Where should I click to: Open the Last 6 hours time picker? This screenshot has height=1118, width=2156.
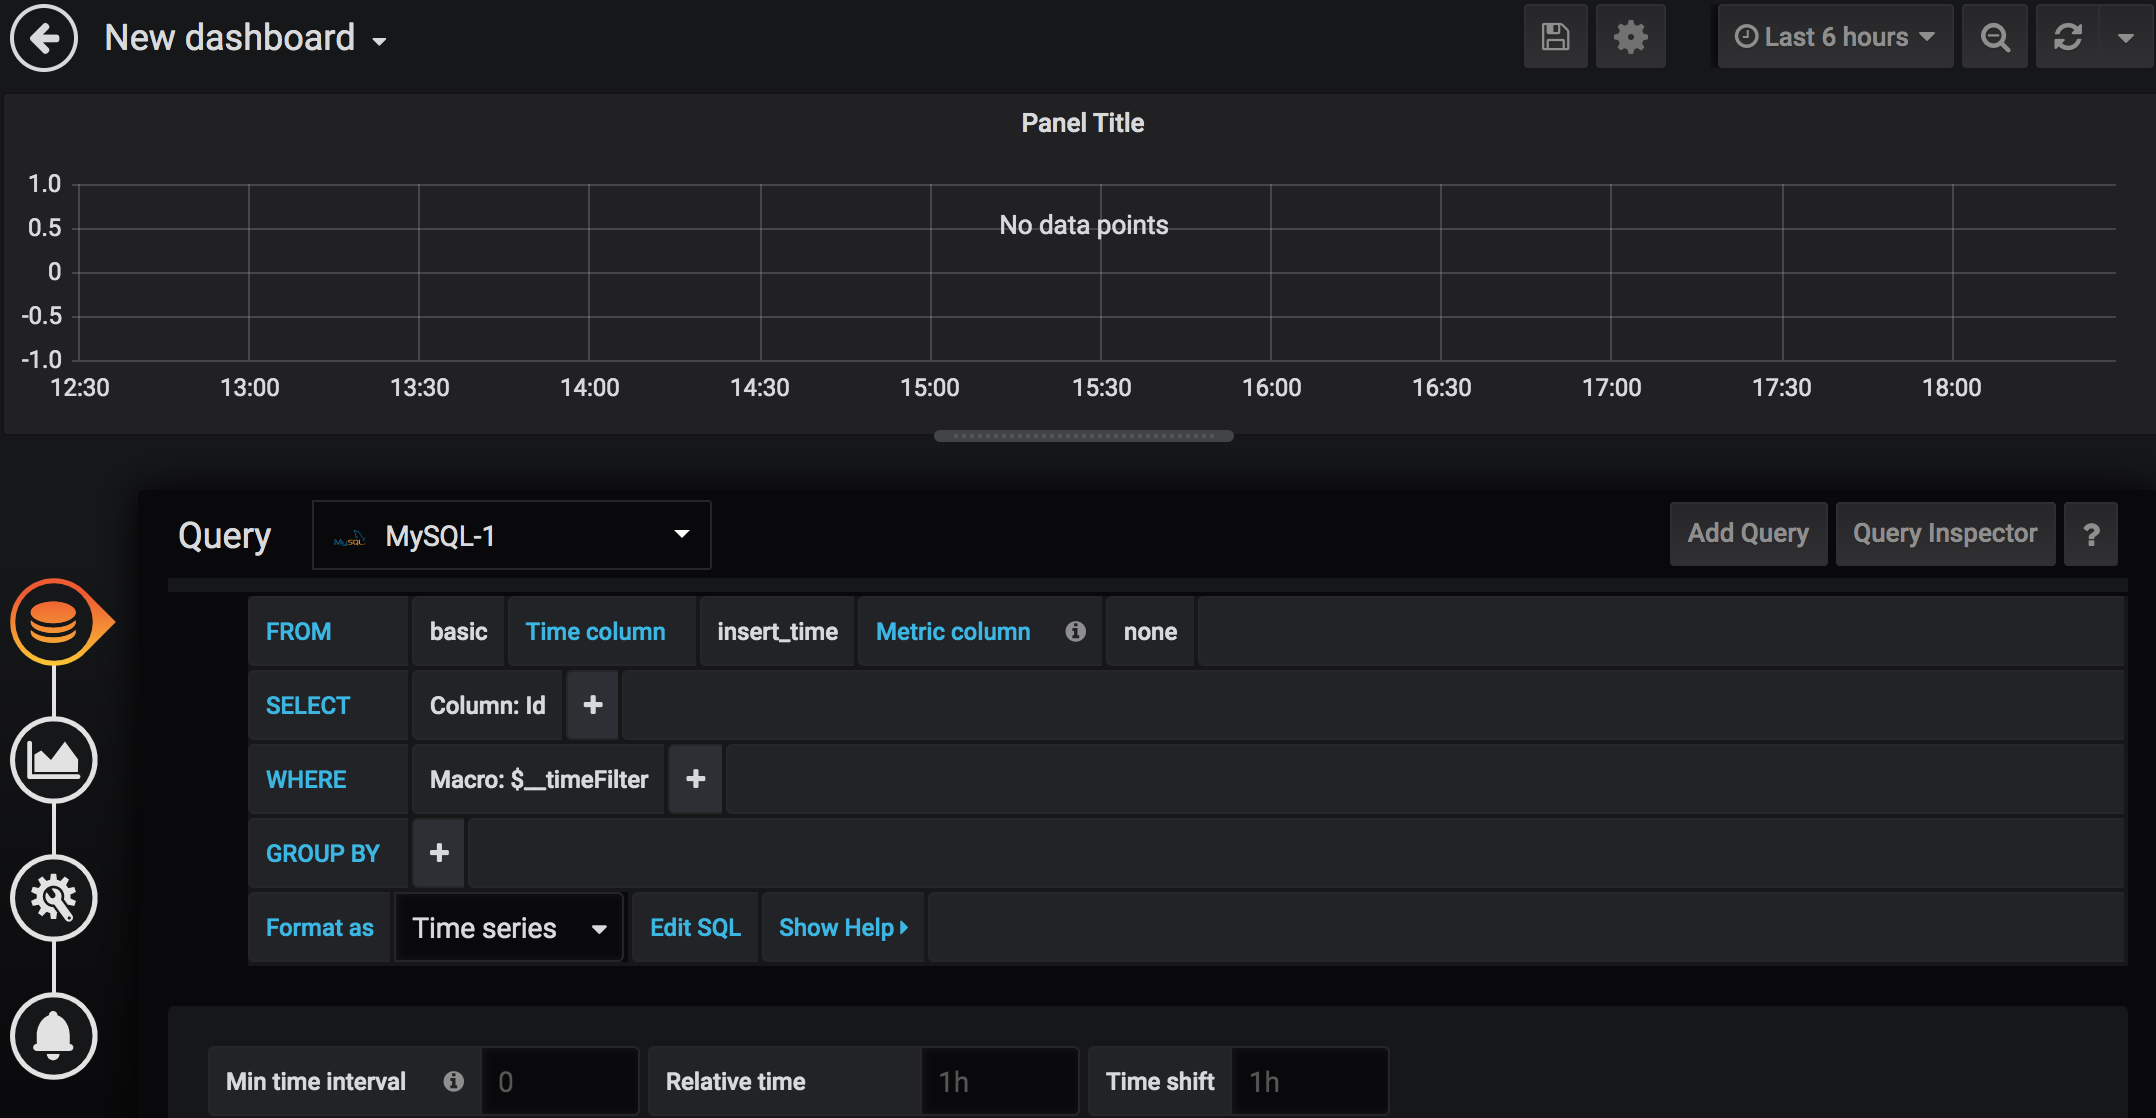click(1834, 37)
